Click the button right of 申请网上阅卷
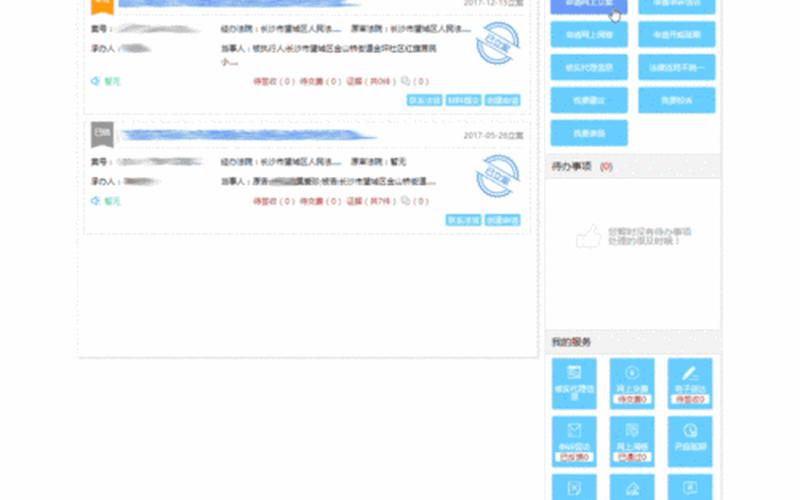 [677, 35]
